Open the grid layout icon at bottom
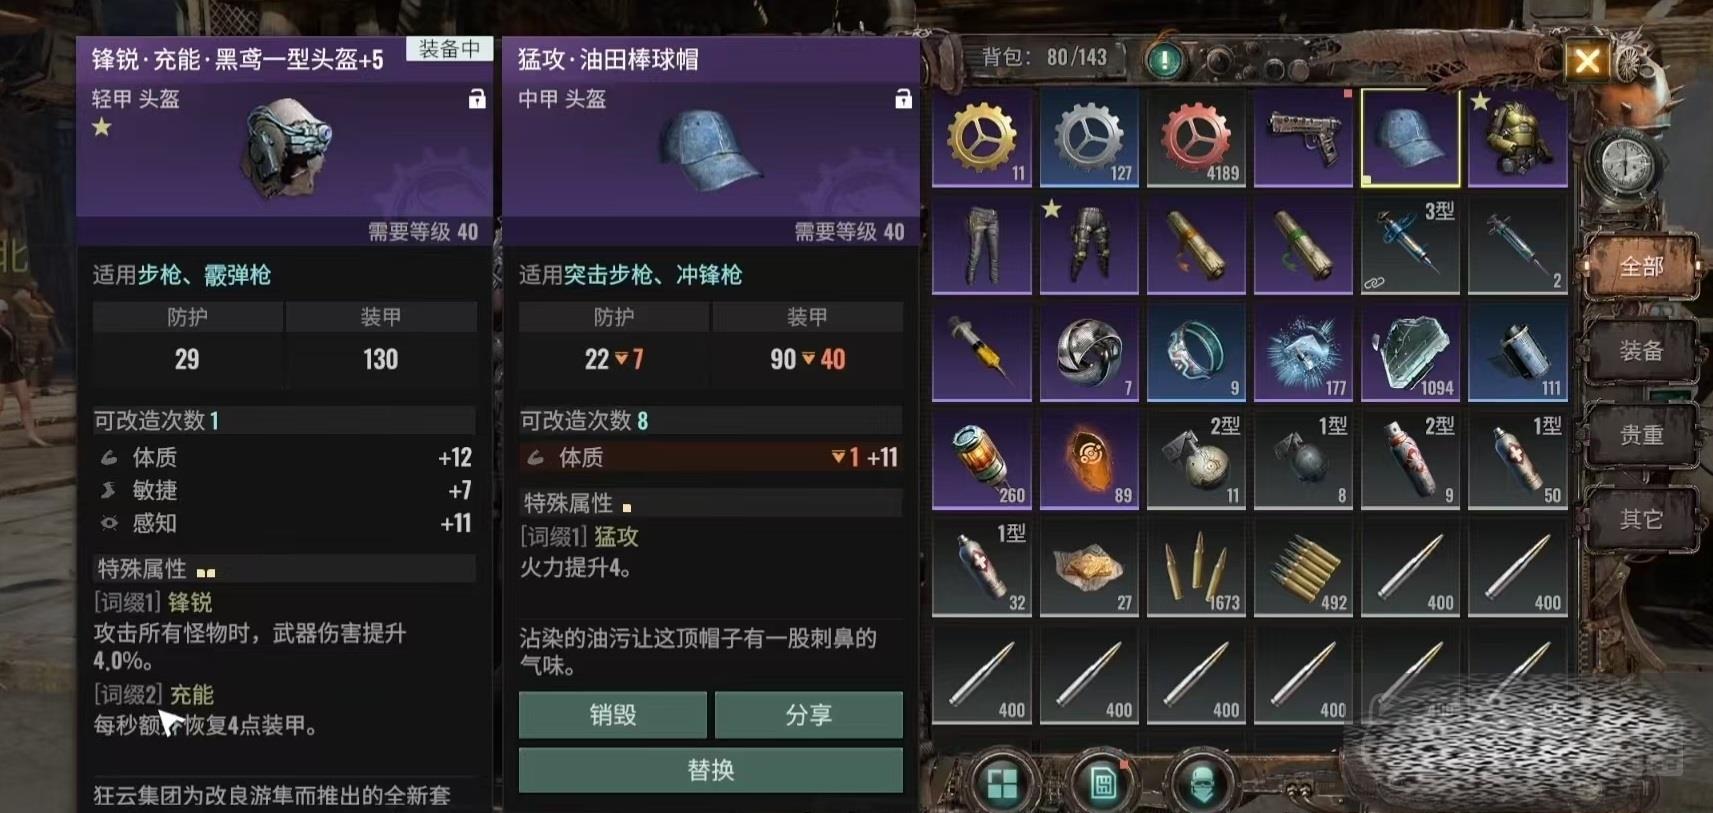 pyautogui.click(x=1001, y=783)
